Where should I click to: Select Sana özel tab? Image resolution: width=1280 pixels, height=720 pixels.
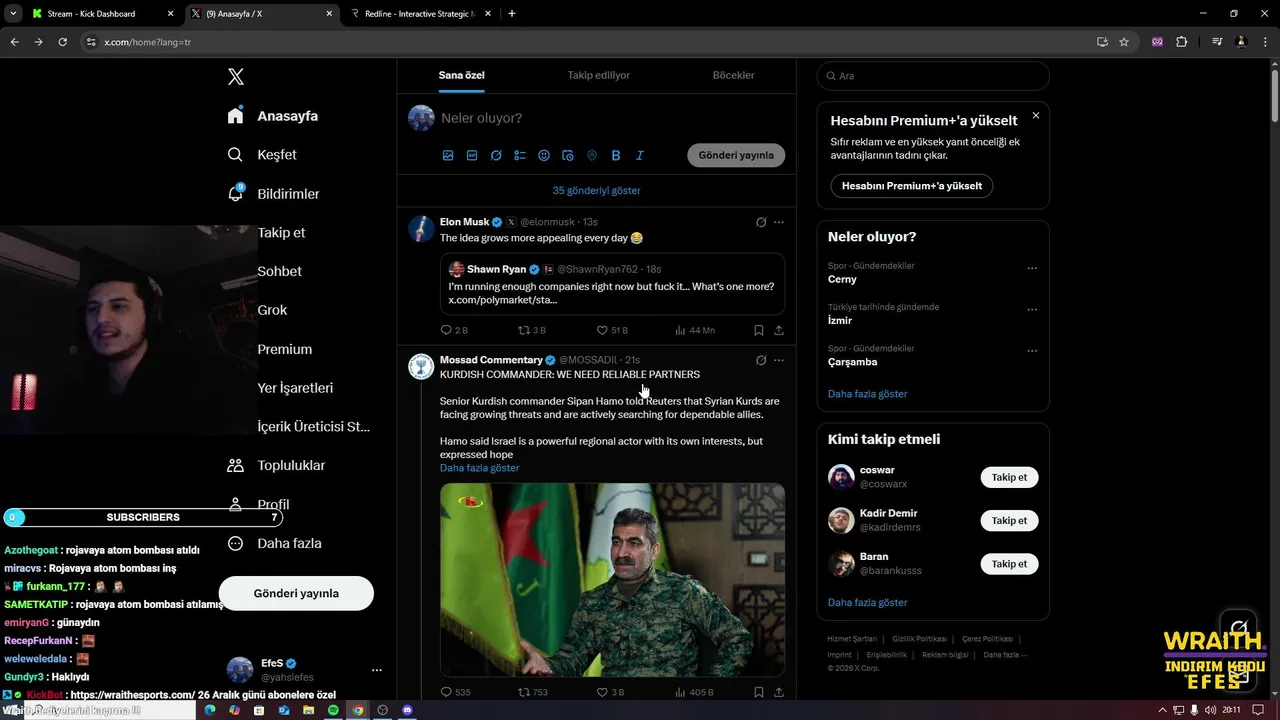pyautogui.click(x=461, y=75)
